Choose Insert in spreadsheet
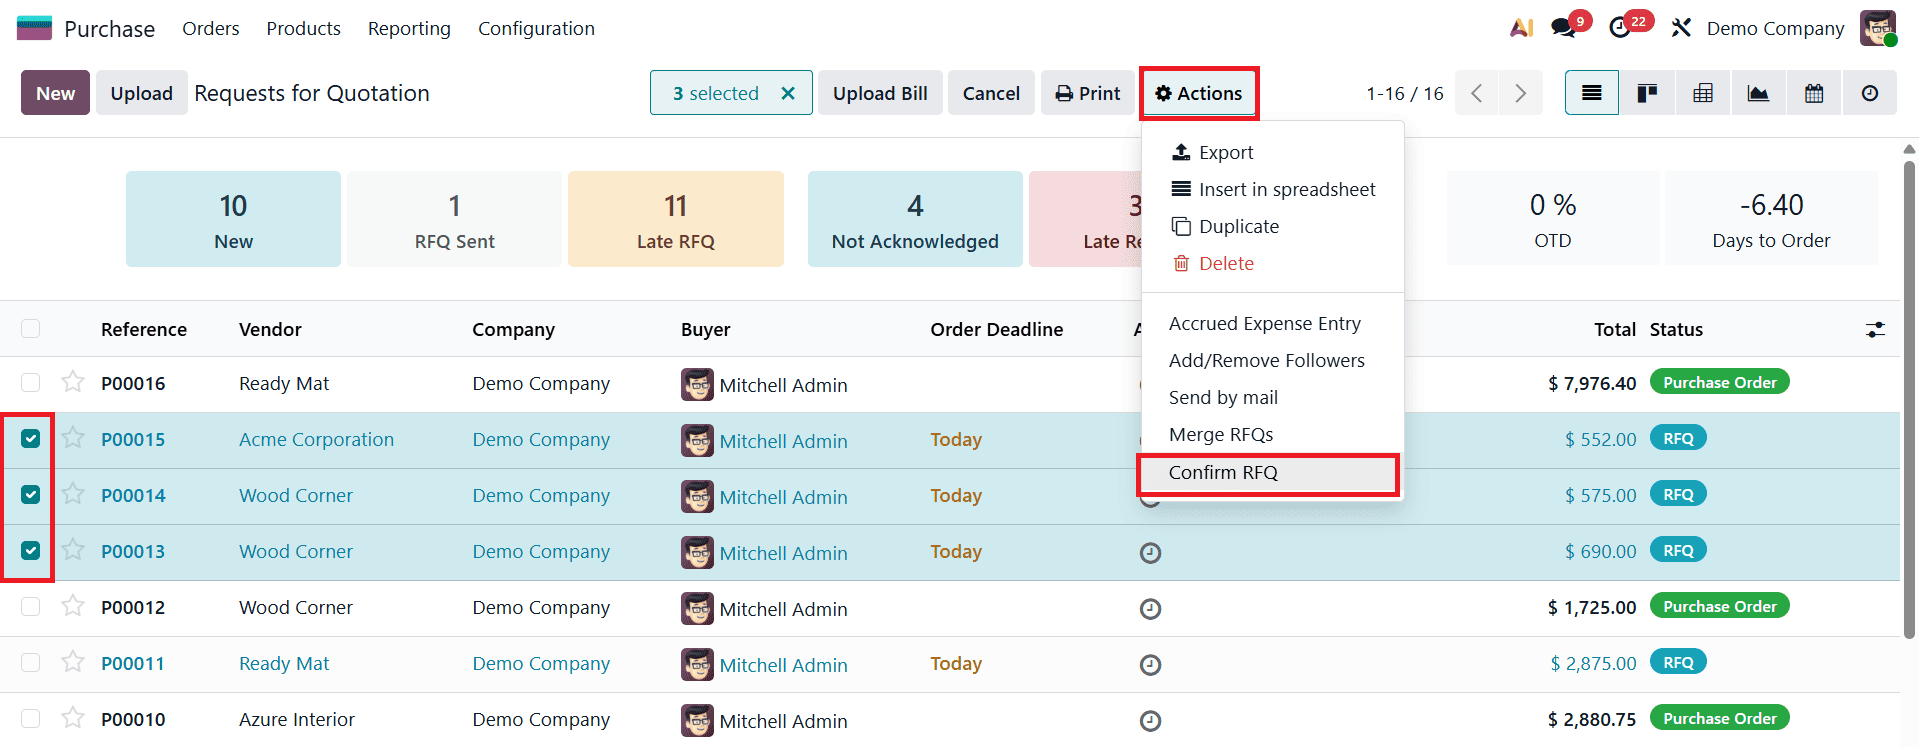The height and width of the screenshot is (747, 1919). pyautogui.click(x=1273, y=189)
